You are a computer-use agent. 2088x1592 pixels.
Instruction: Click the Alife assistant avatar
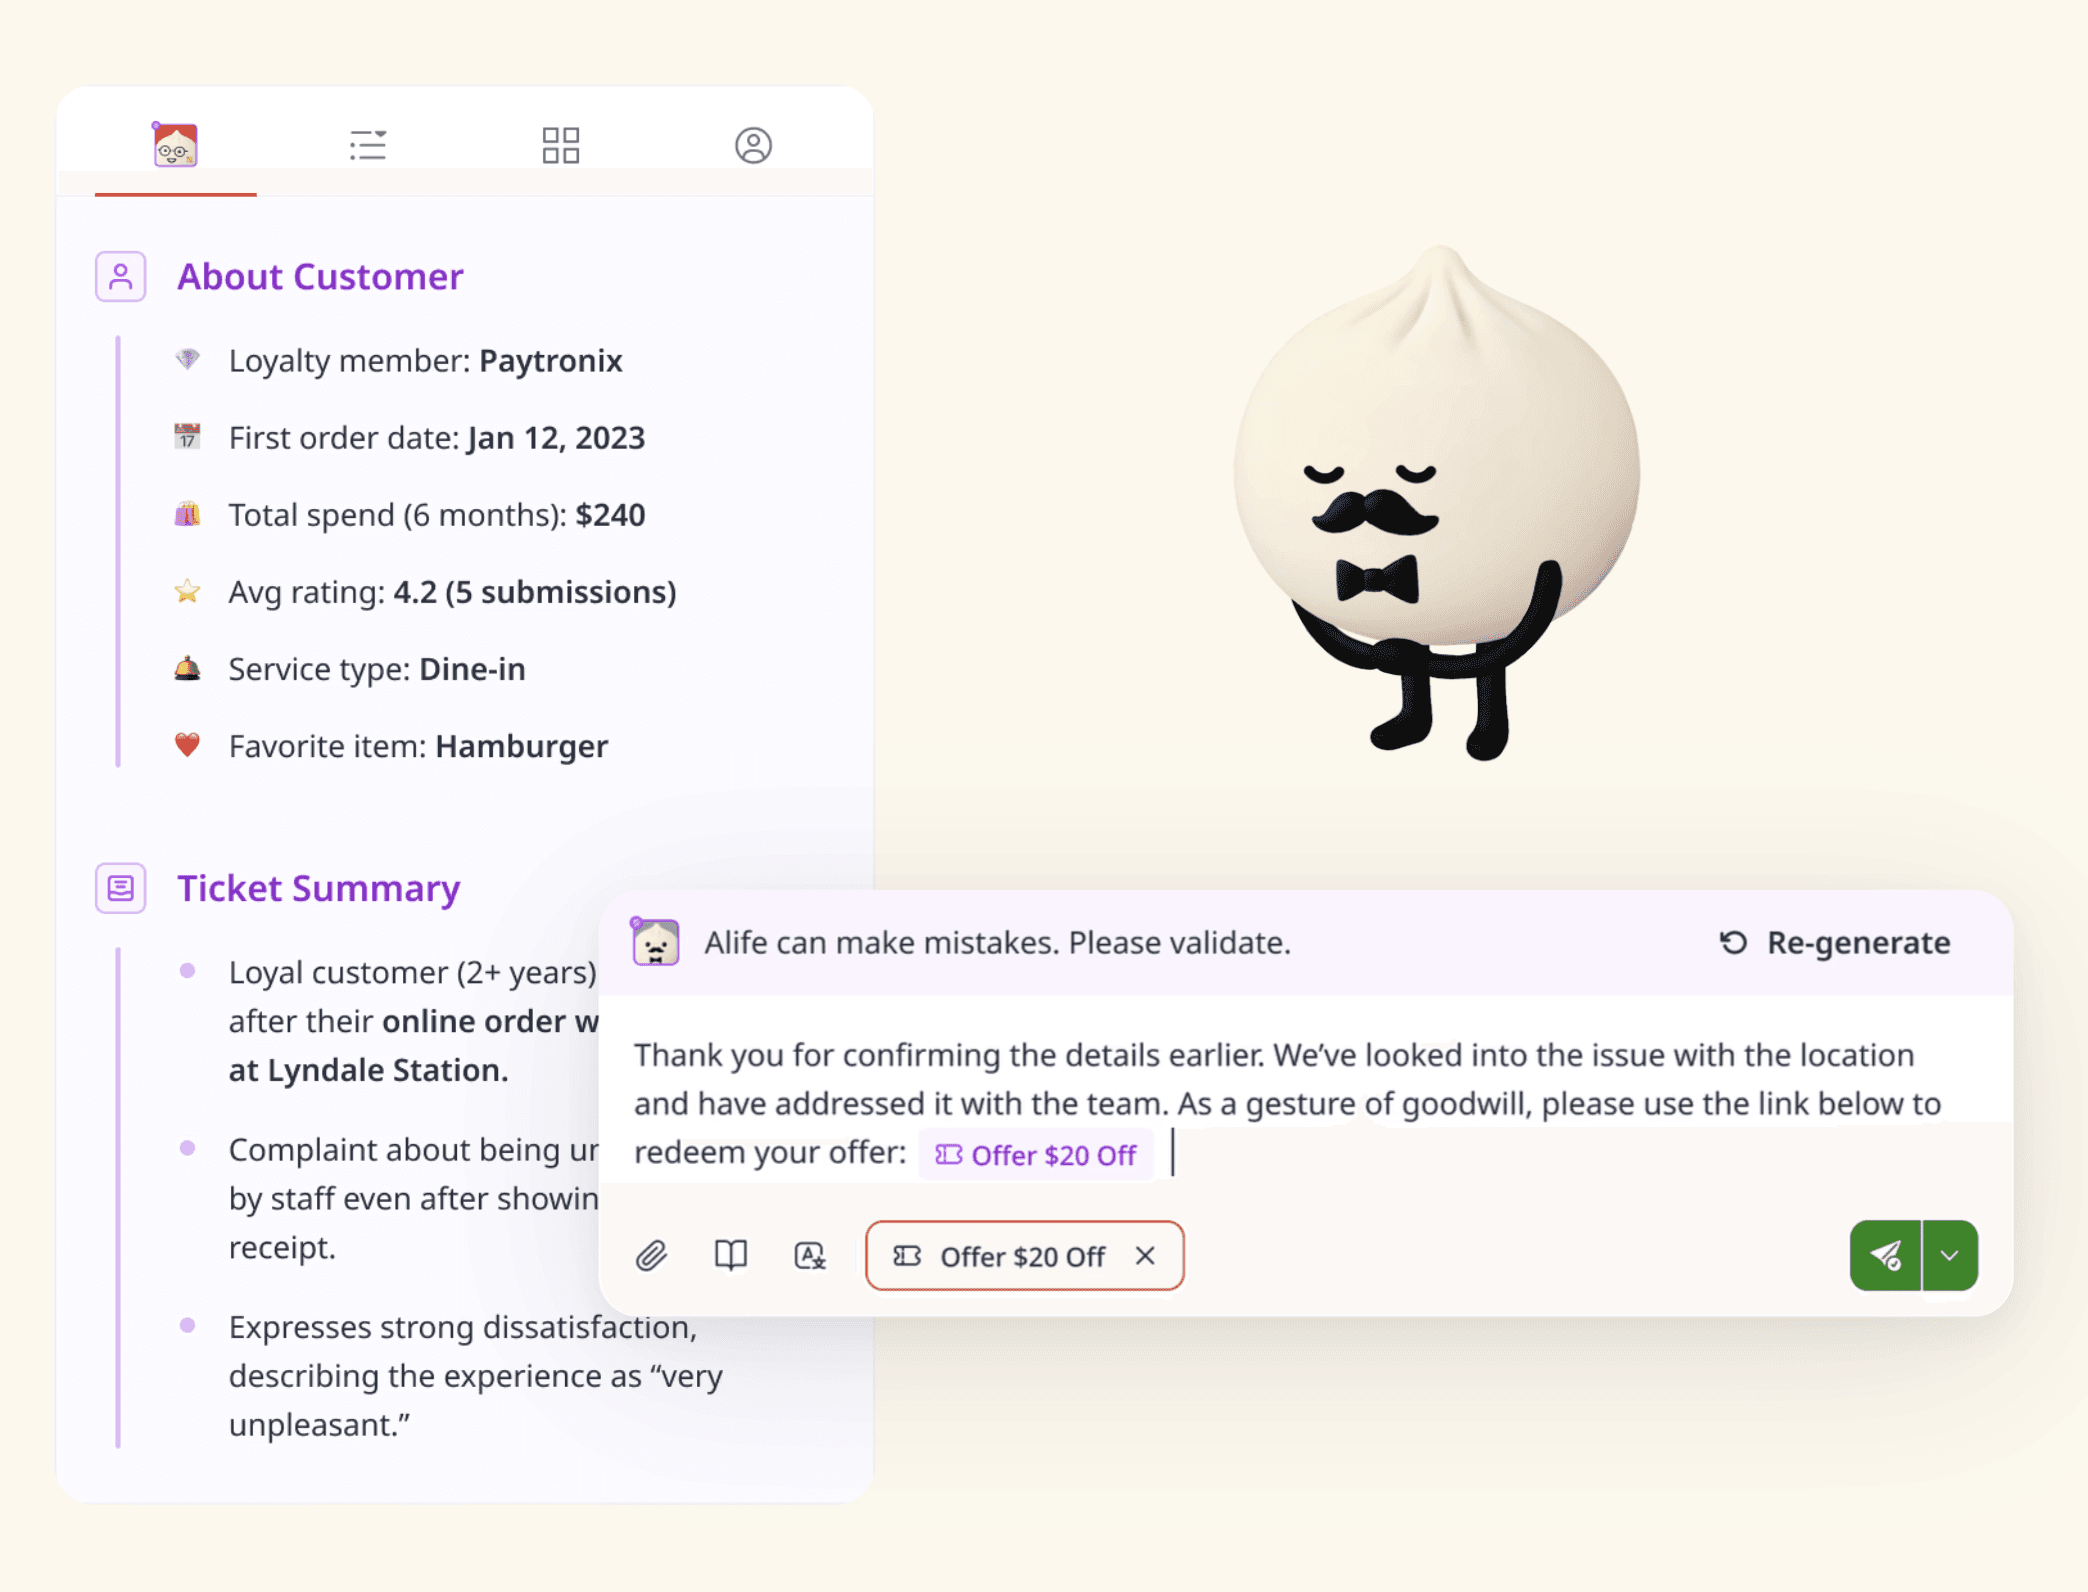(x=655, y=942)
